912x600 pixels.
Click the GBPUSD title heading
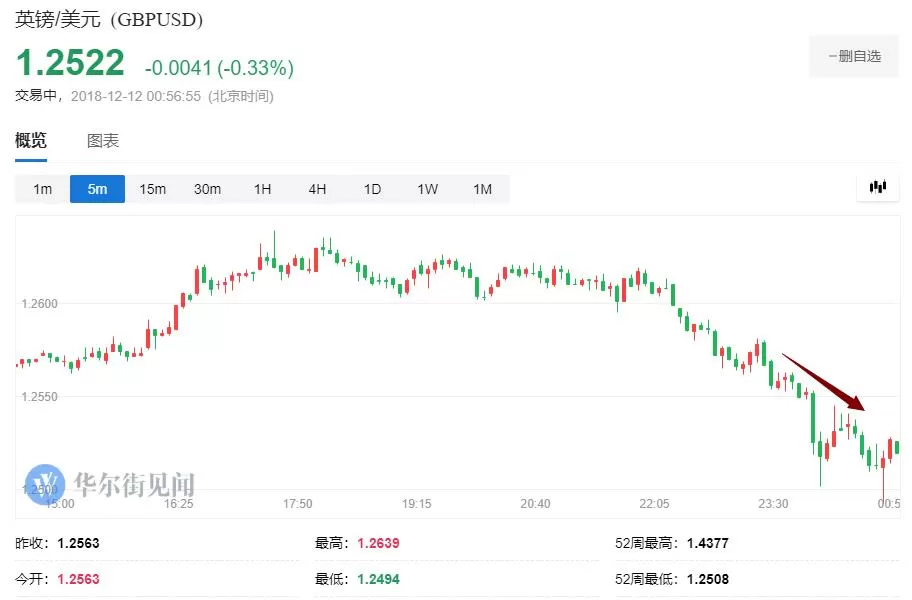tap(109, 19)
